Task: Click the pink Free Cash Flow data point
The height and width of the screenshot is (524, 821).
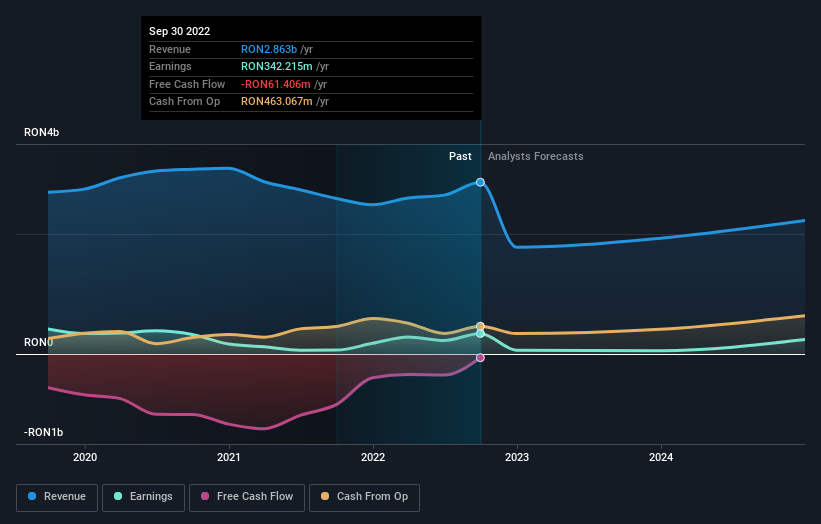Action: (480, 358)
